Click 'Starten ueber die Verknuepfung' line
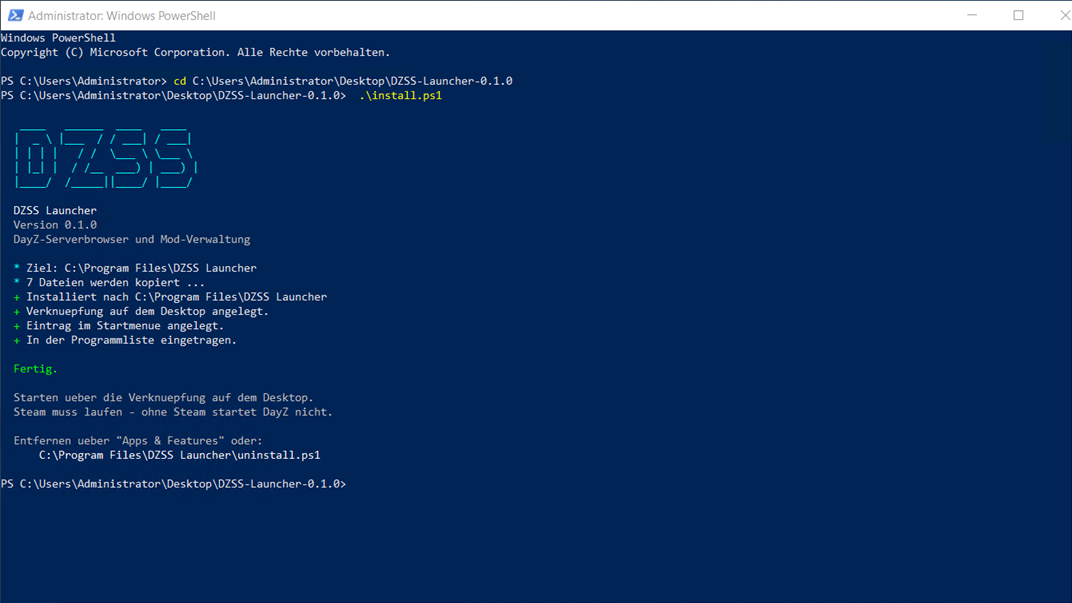This screenshot has width=1072, height=603. tap(163, 397)
